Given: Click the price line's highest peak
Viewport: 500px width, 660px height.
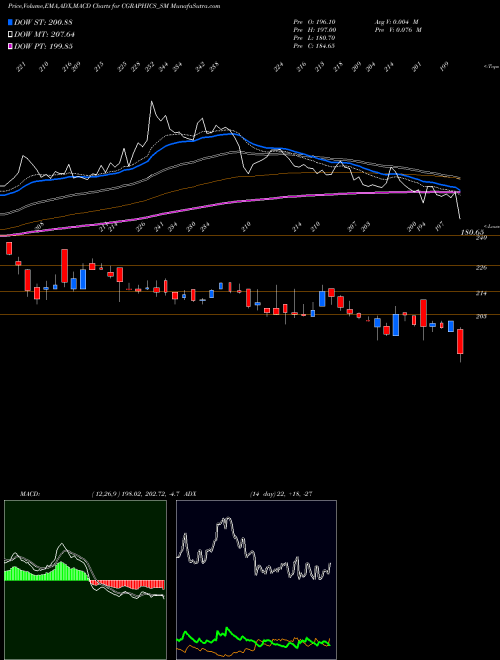Looking at the screenshot, I should 151,102.
